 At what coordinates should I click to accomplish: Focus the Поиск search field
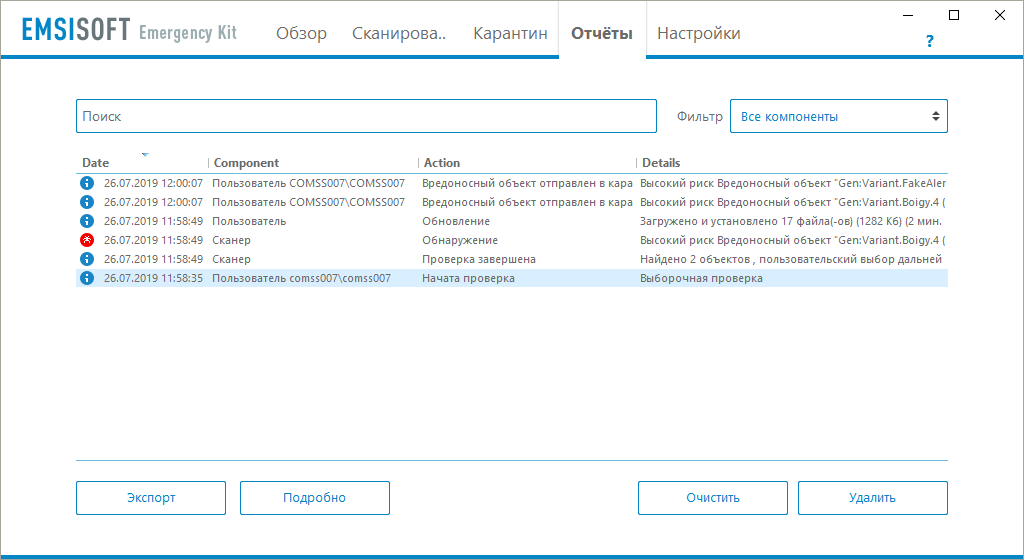[366, 116]
